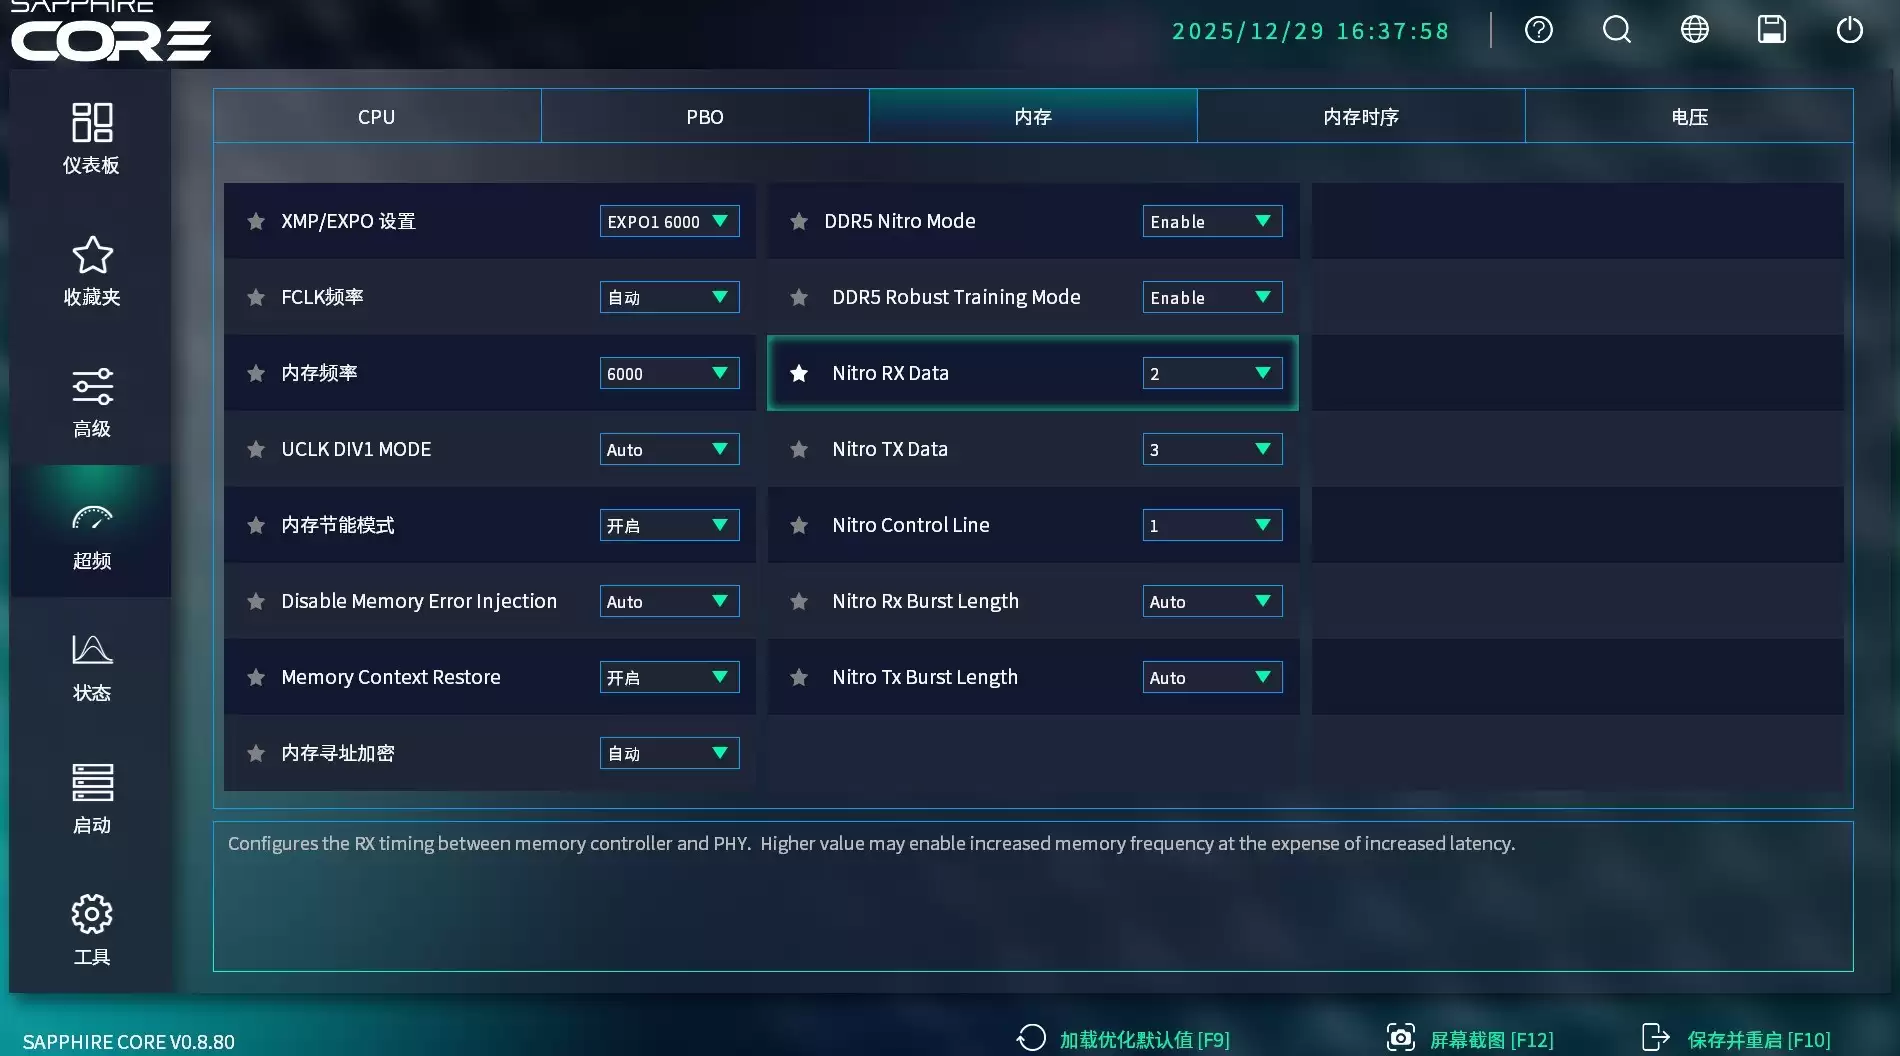The height and width of the screenshot is (1056, 1900).
Task: Expand the FCLK频率 dropdown
Action: [x=668, y=297]
